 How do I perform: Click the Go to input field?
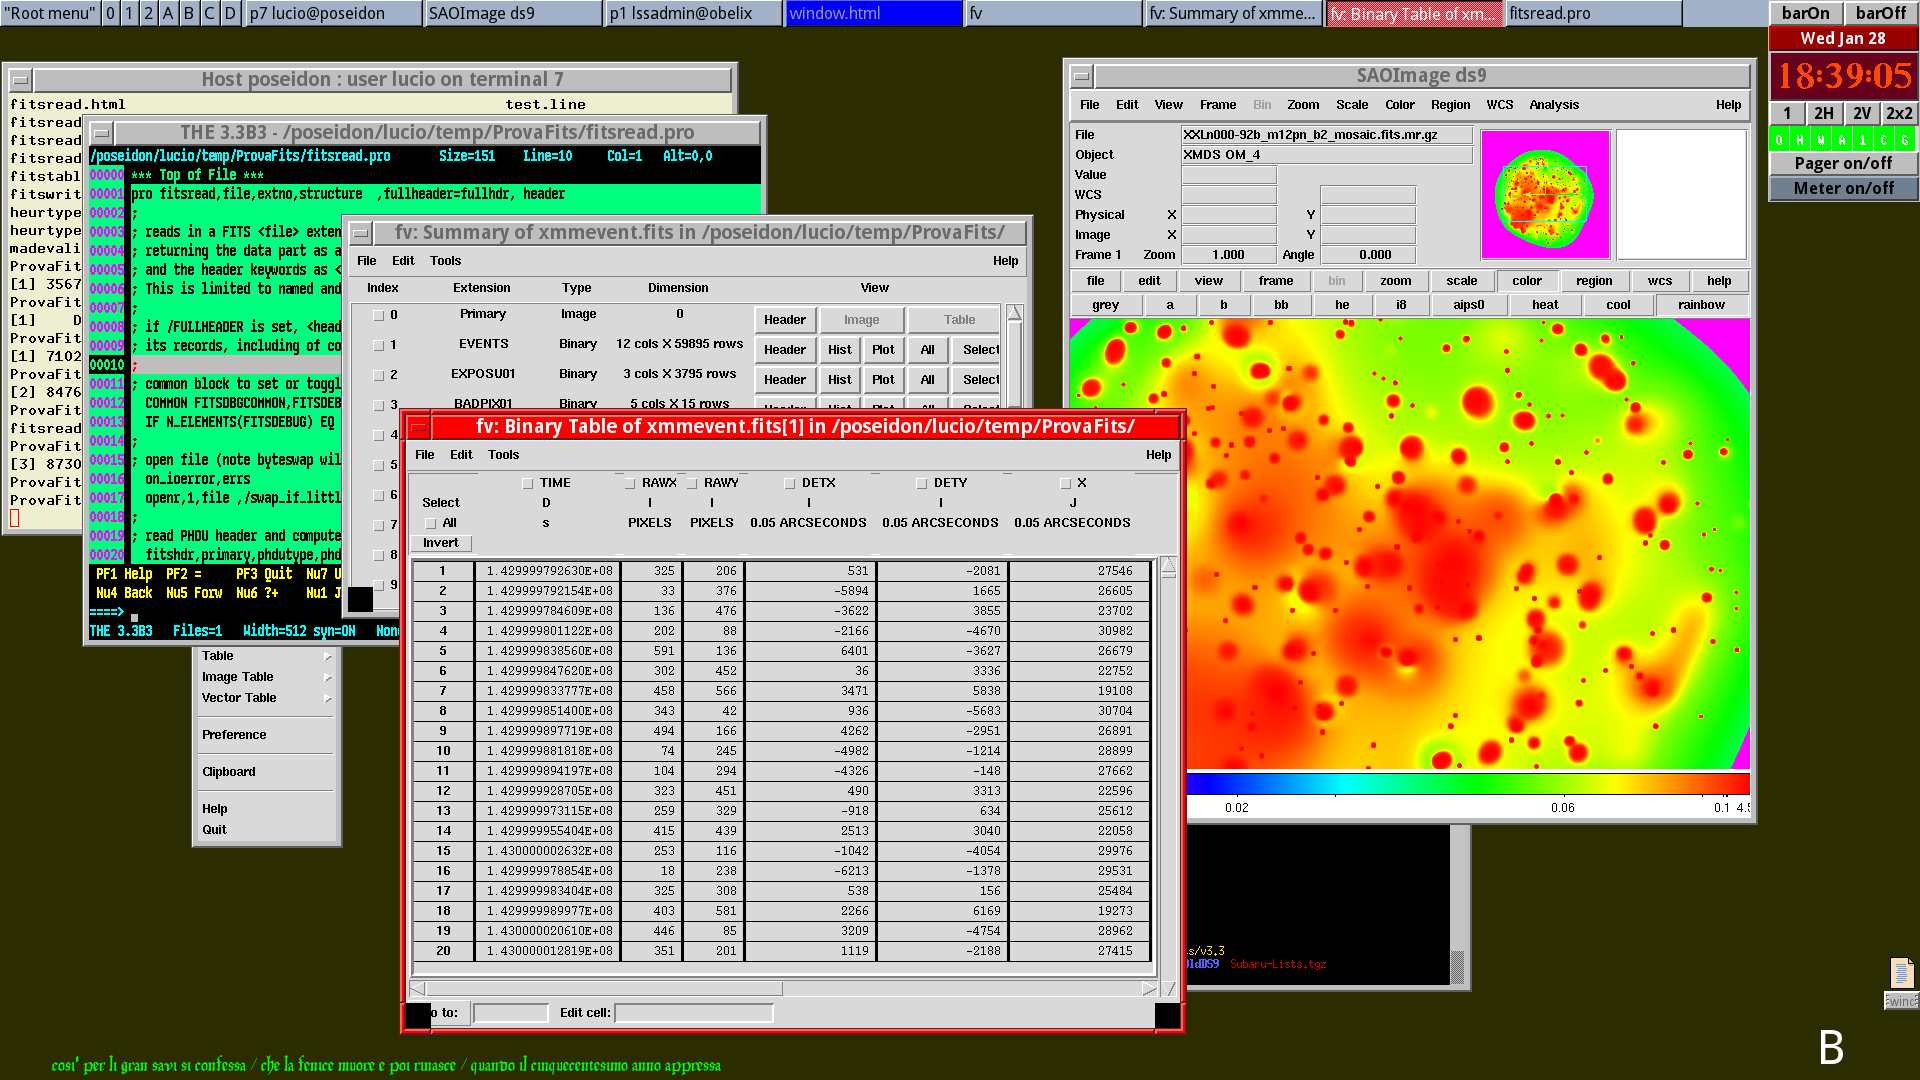[511, 1013]
